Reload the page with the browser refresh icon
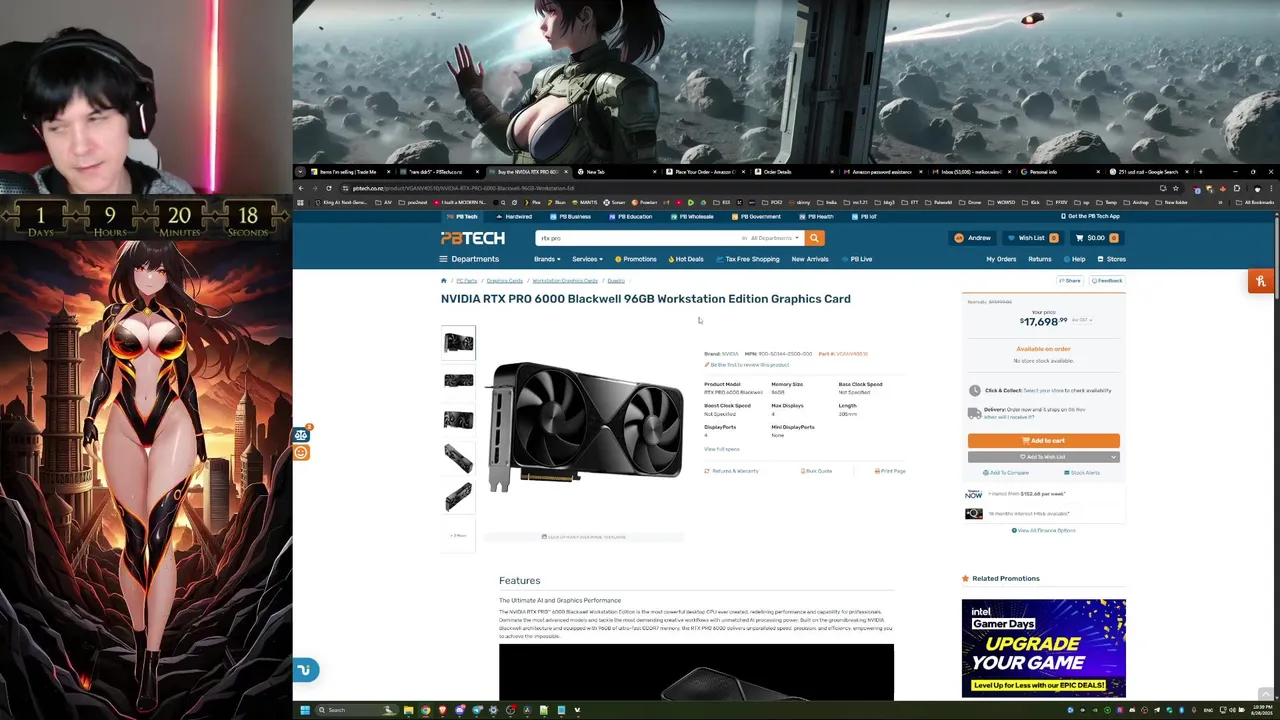 pos(328,188)
